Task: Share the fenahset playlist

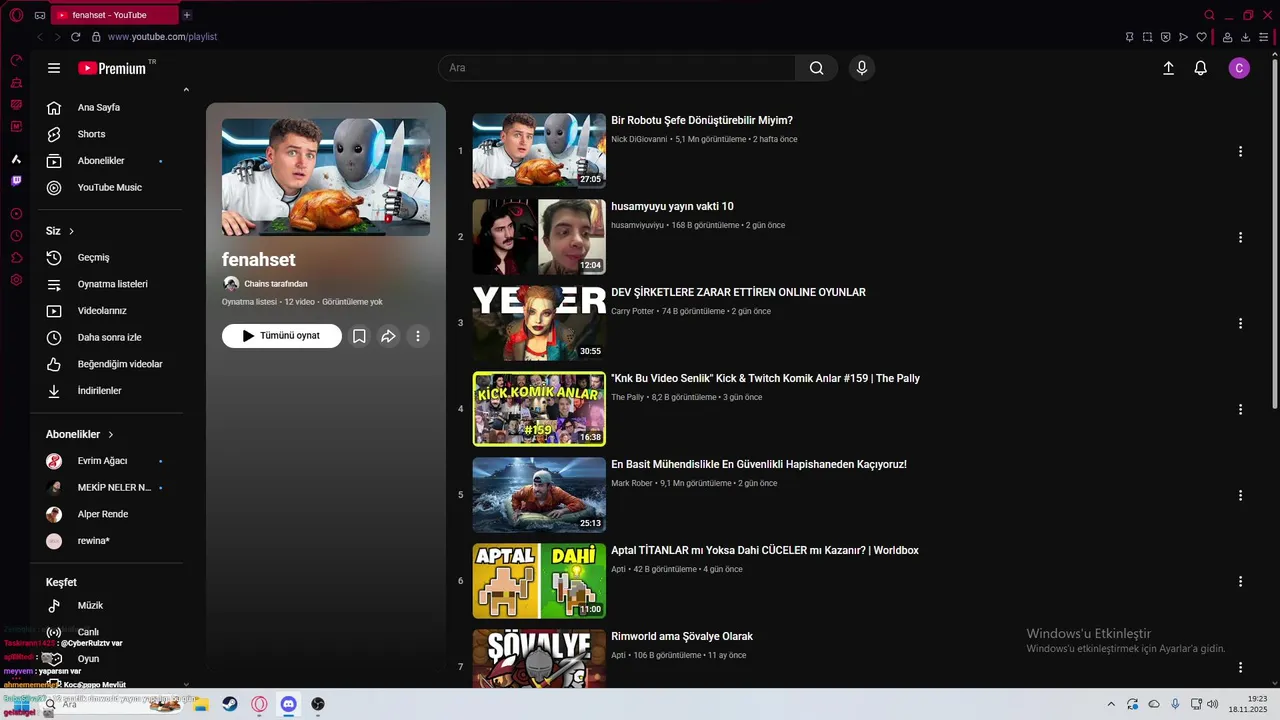Action: point(388,336)
